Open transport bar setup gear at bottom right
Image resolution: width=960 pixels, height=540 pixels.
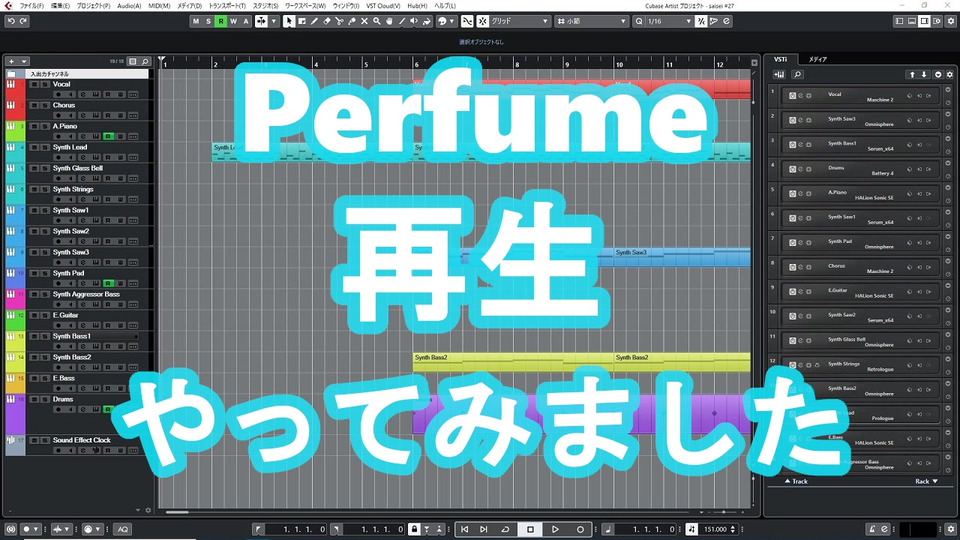point(951,529)
